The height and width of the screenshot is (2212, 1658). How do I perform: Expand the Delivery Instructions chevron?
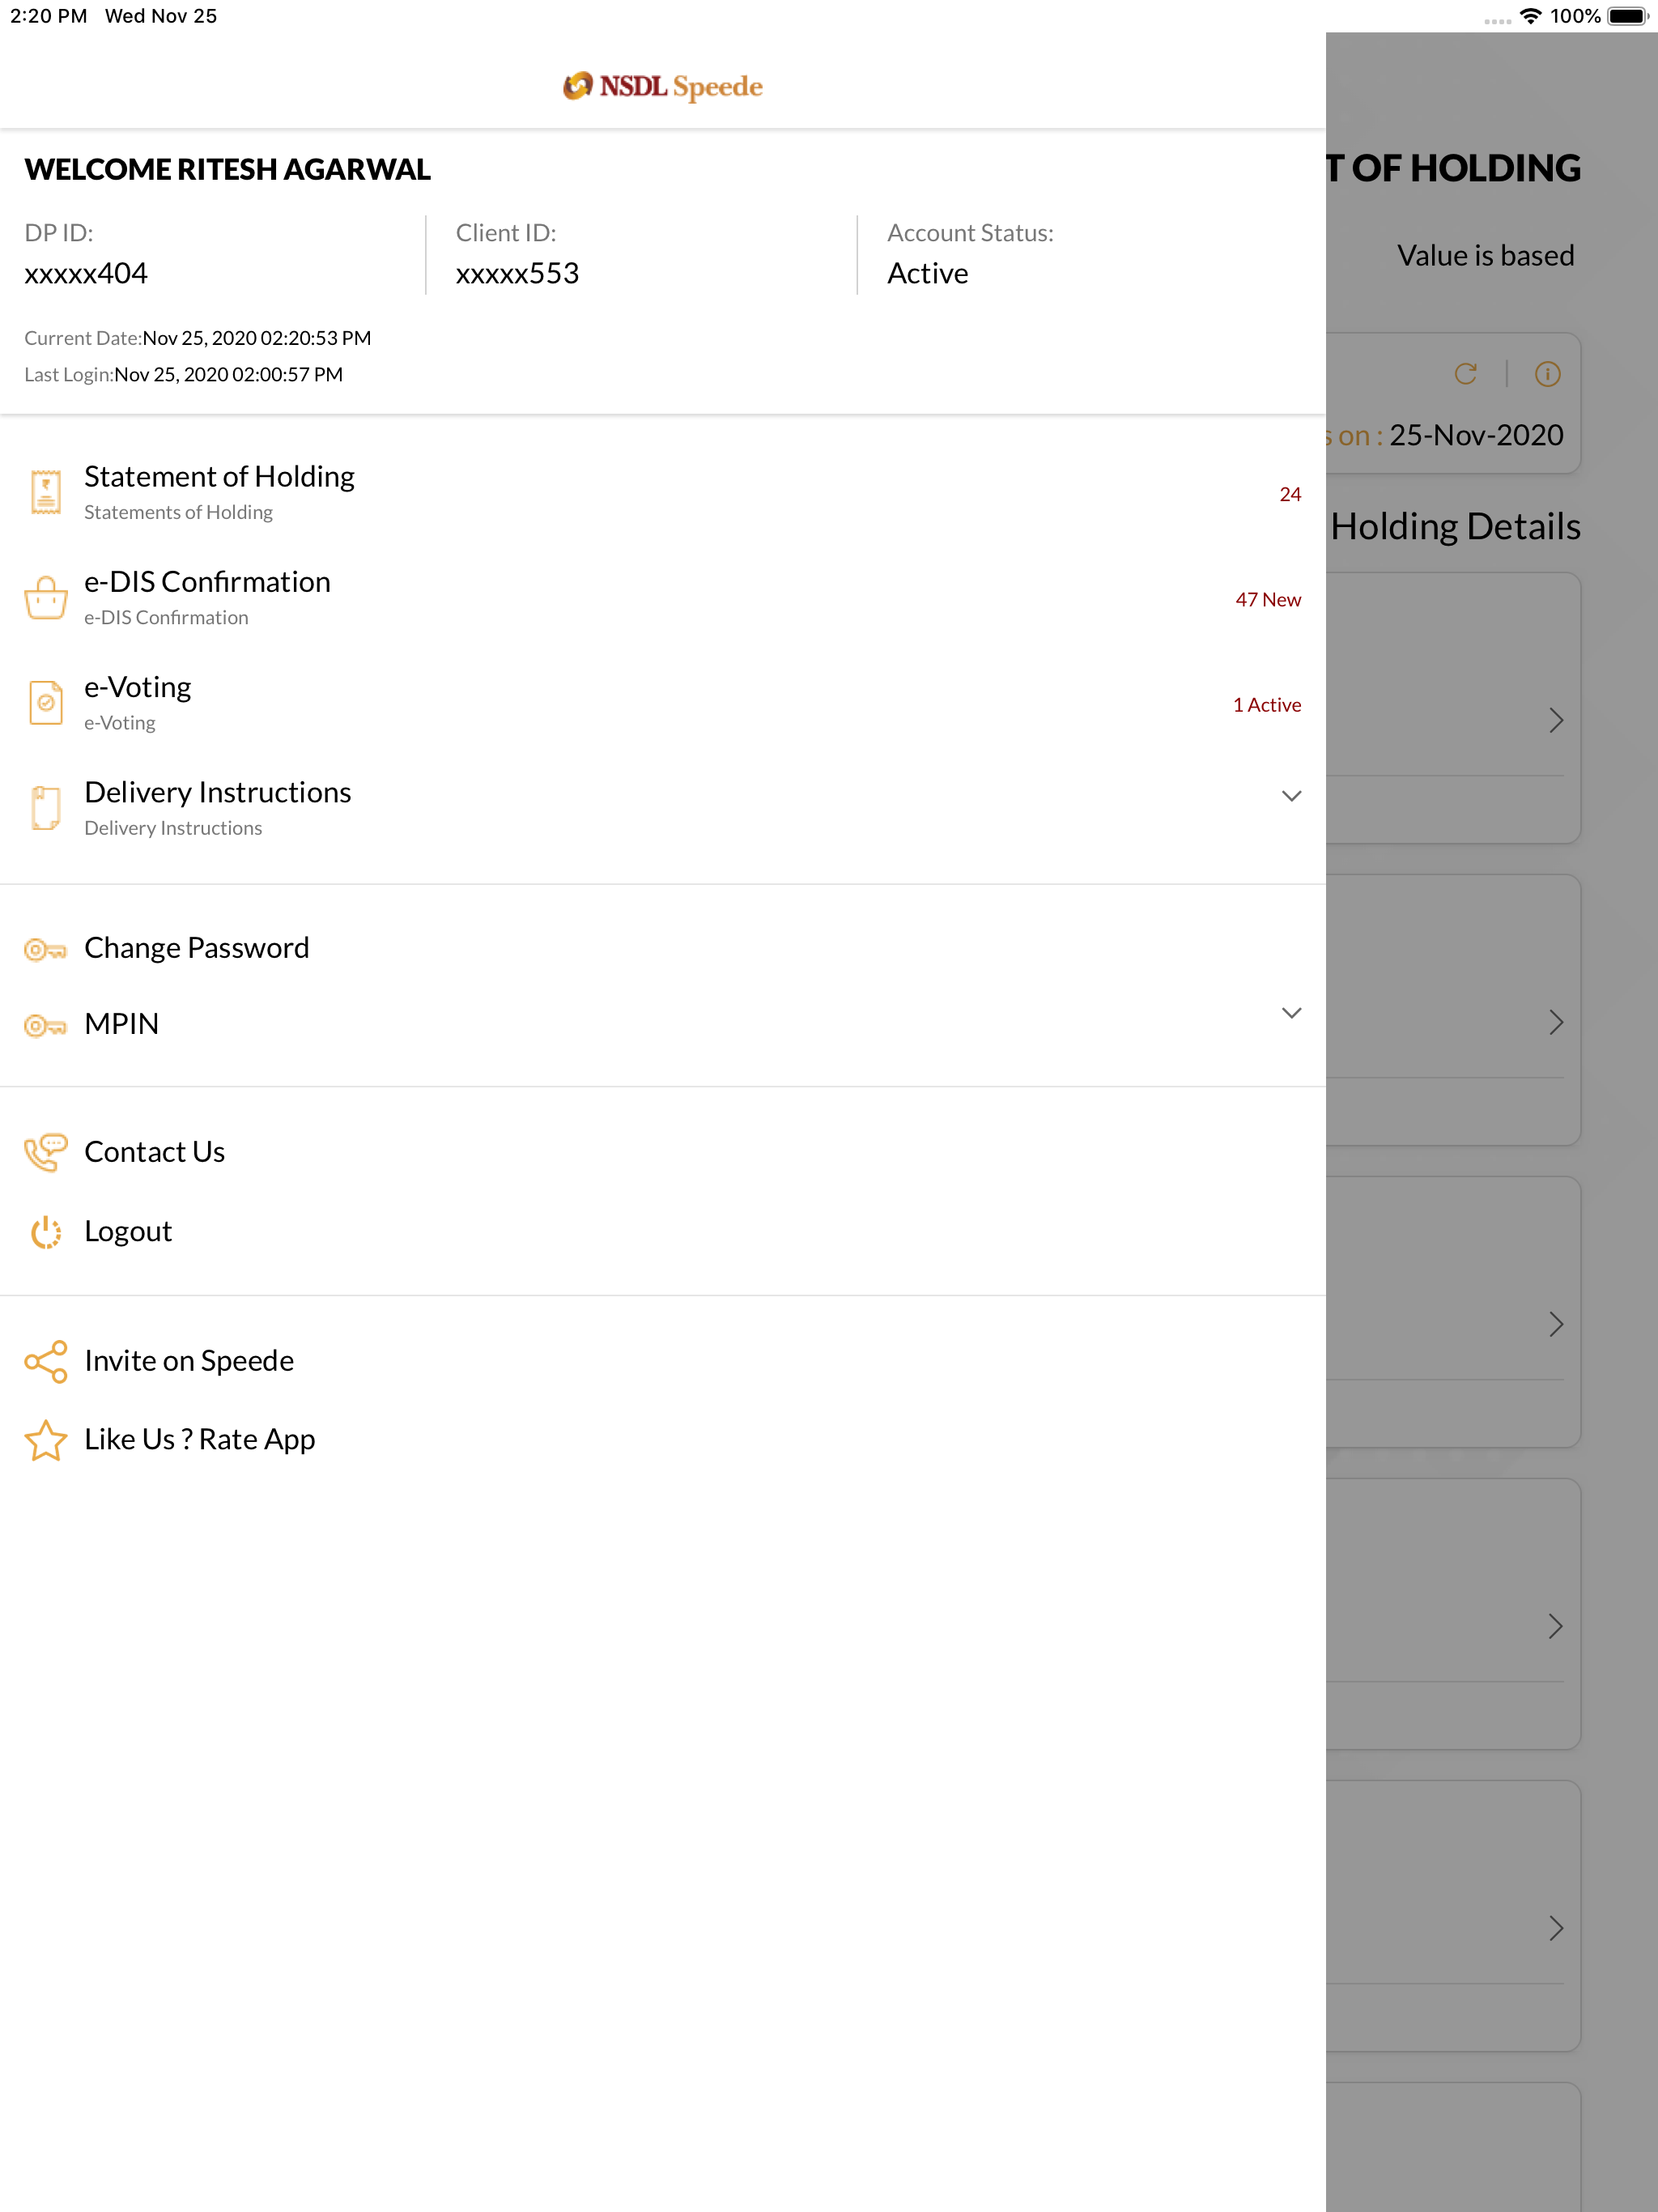[x=1291, y=796]
